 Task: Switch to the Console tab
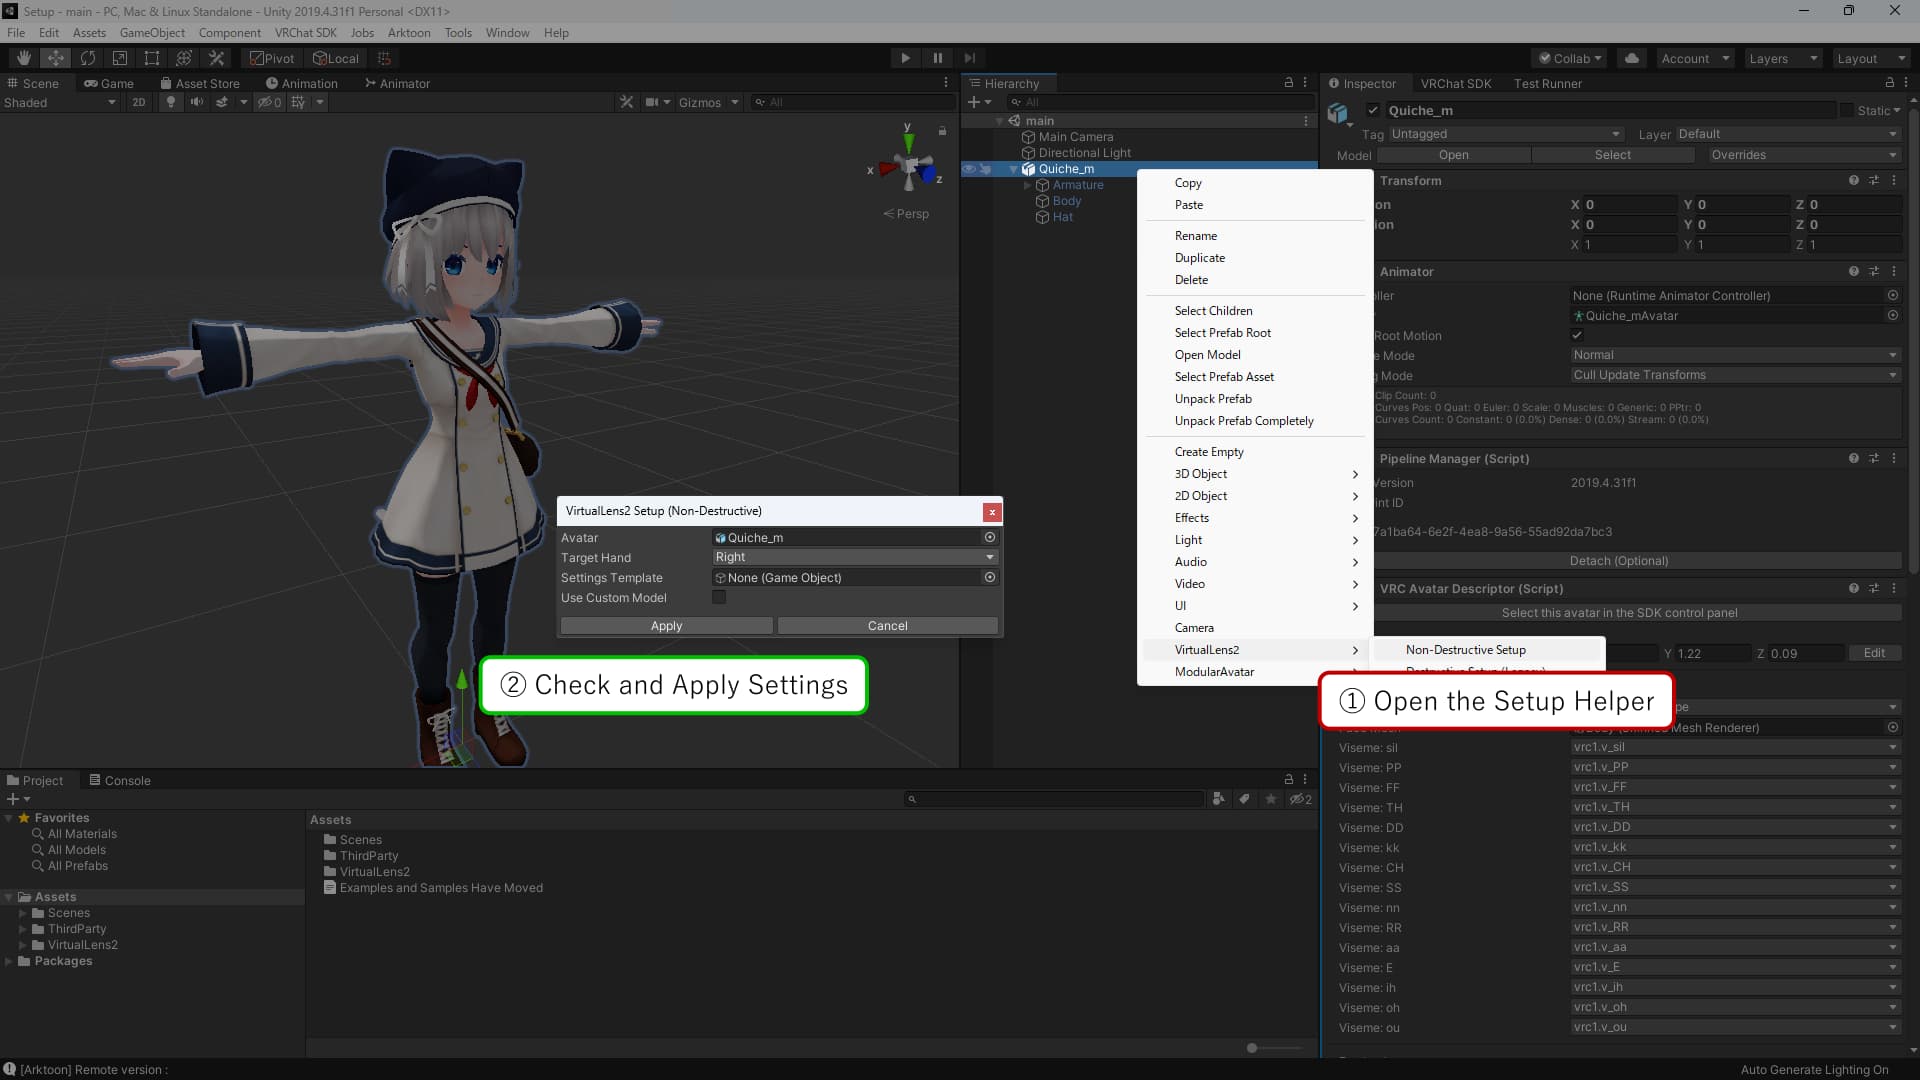[119, 780]
